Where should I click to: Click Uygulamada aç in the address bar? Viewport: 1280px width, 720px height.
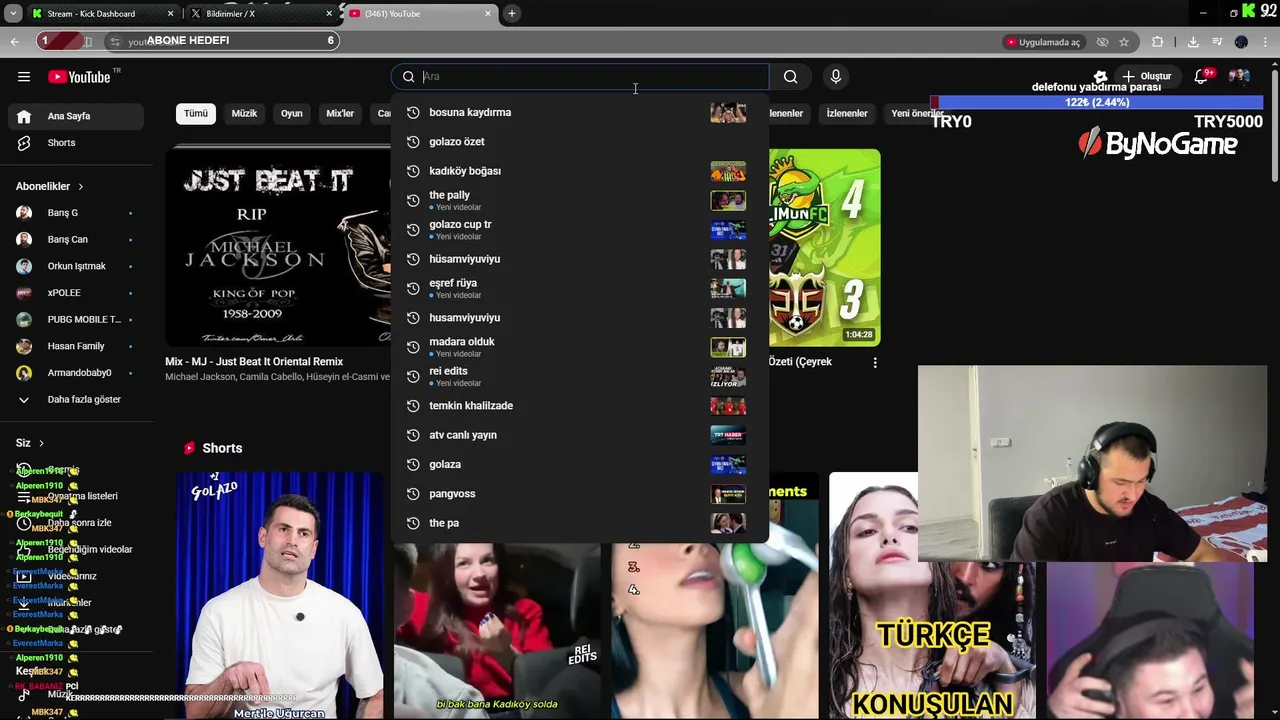pos(1043,42)
